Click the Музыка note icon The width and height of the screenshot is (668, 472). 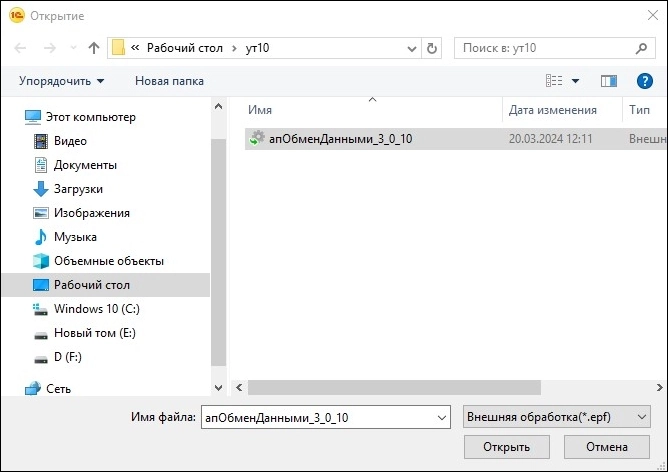40,237
